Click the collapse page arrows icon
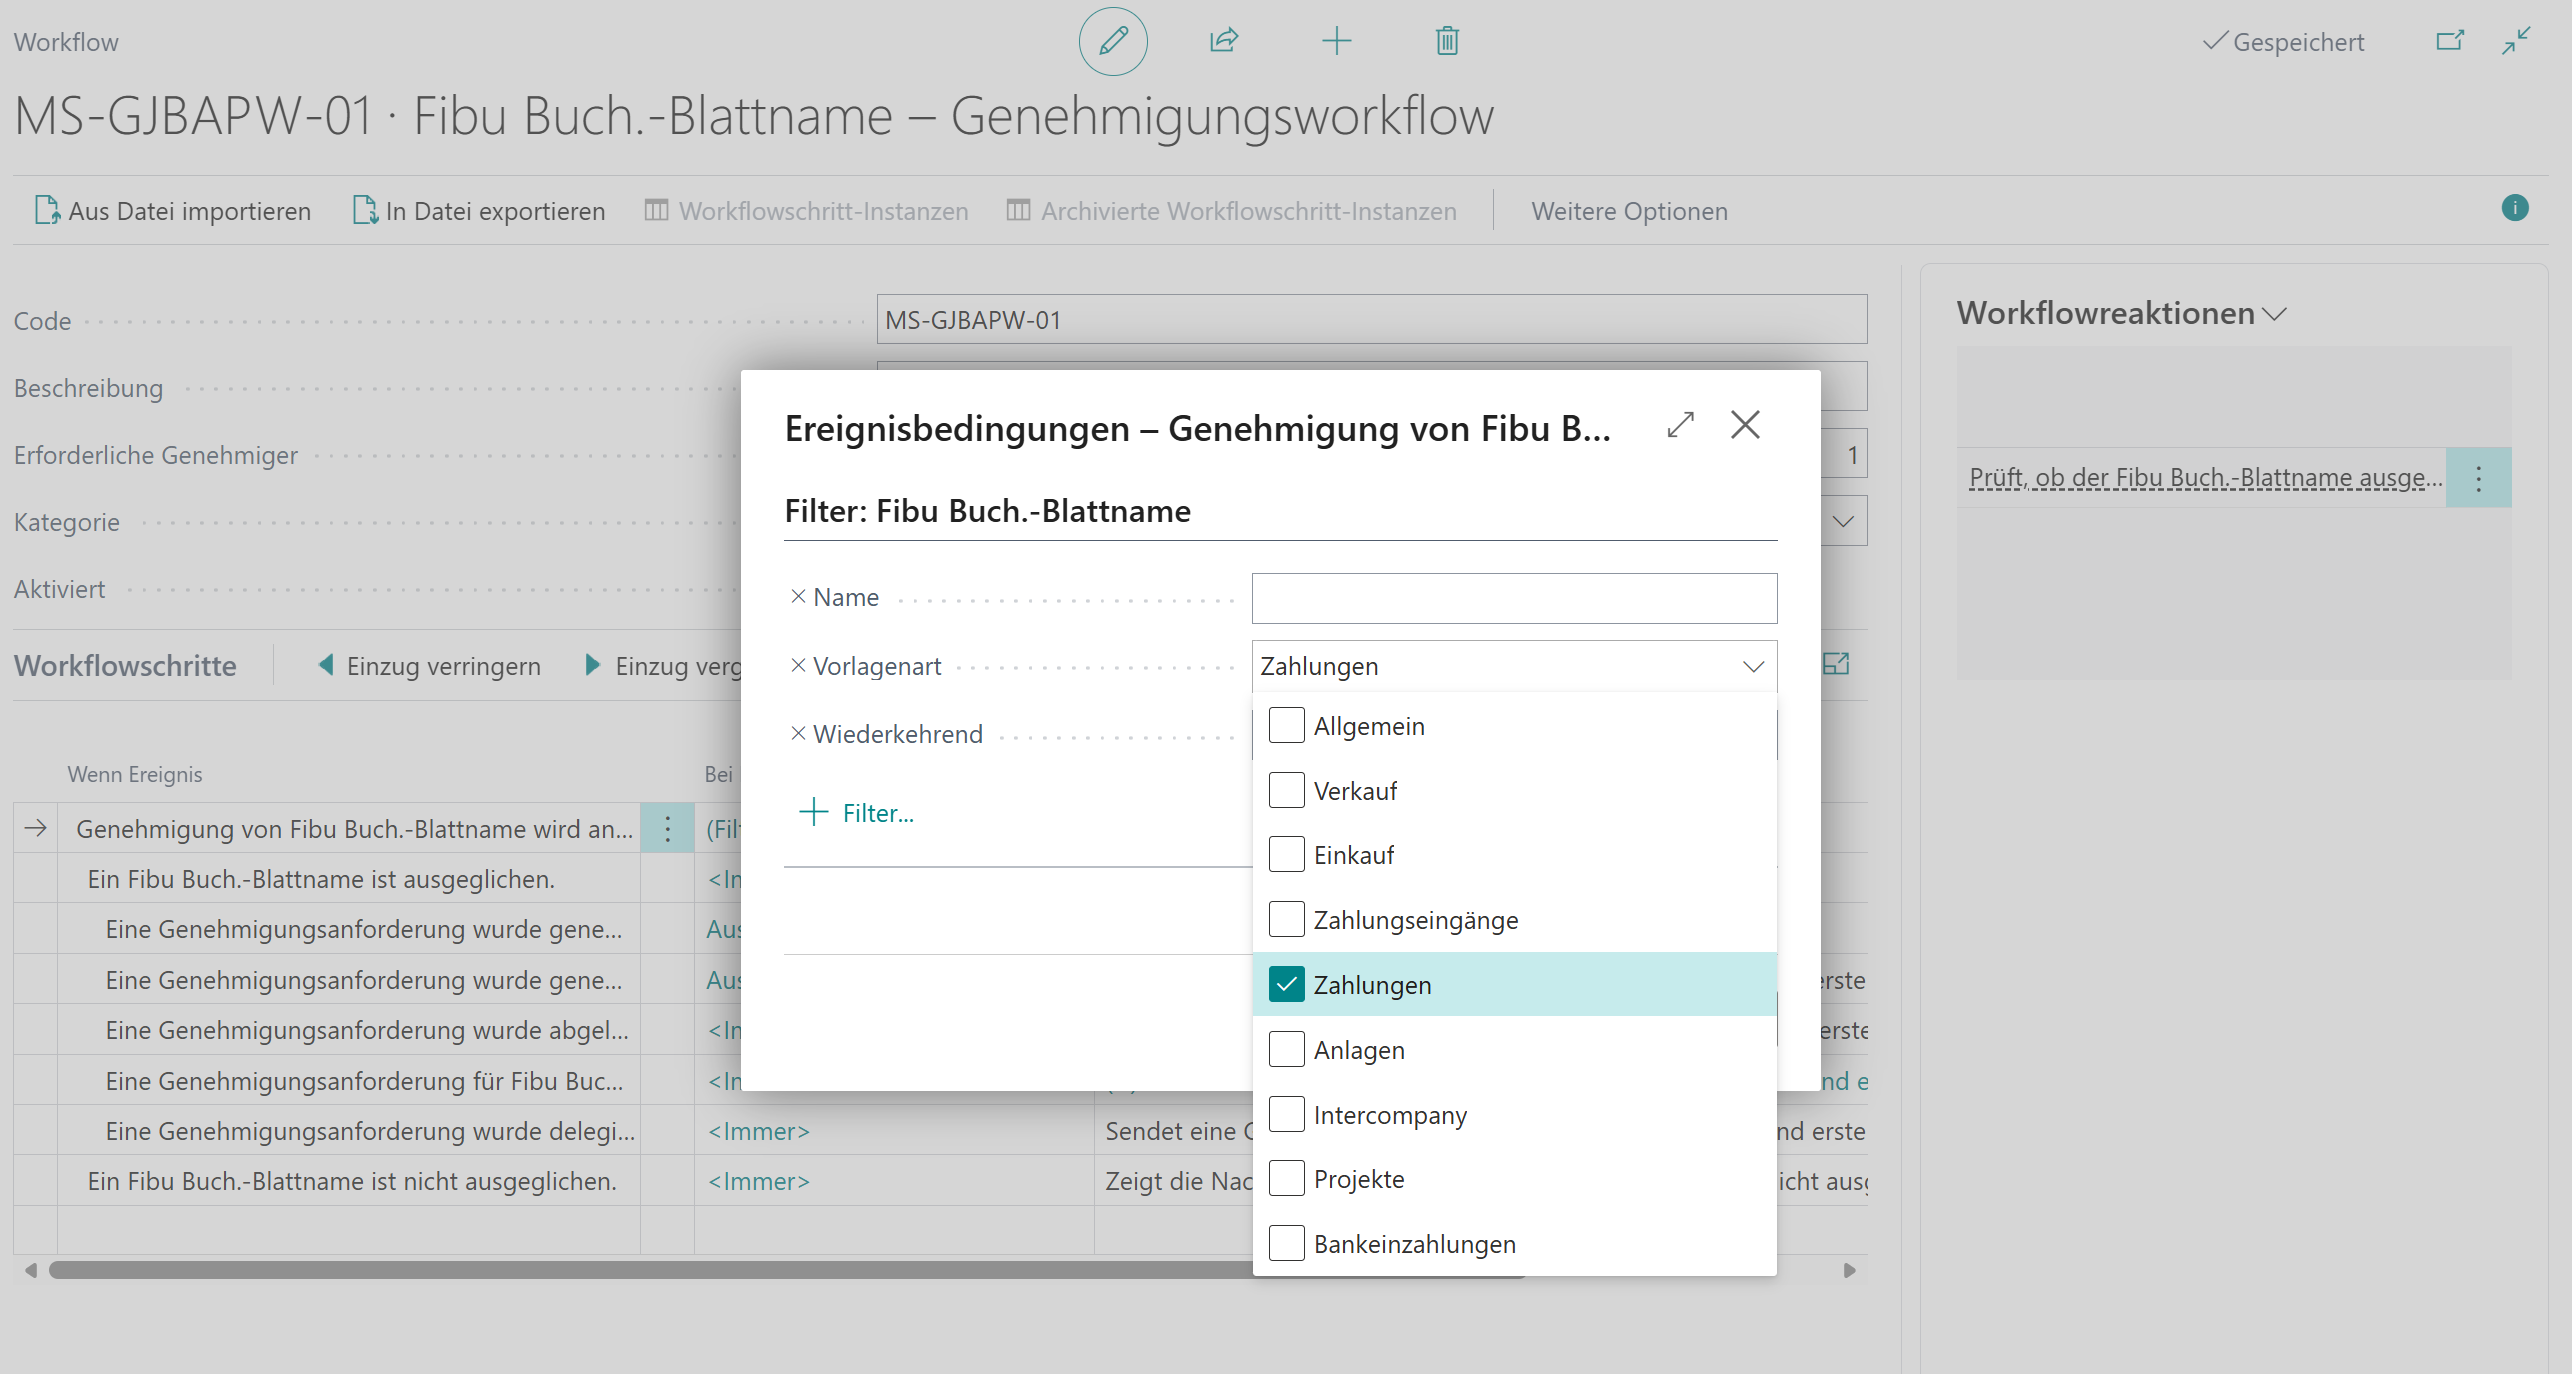The width and height of the screenshot is (2572, 1374). [2516, 41]
